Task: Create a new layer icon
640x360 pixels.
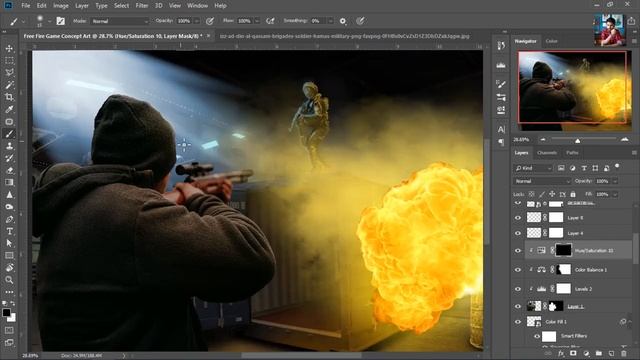Action: pyautogui.click(x=611, y=353)
